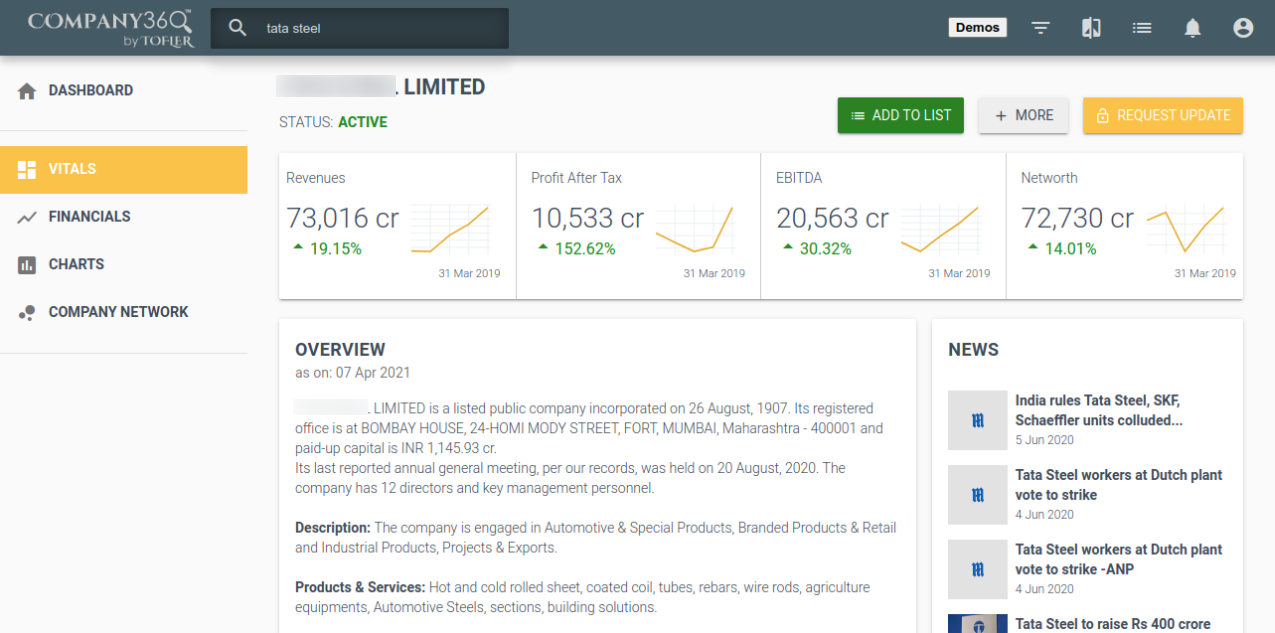Click the Company360 by Tofler logo
1275x633 pixels.
click(x=109, y=28)
